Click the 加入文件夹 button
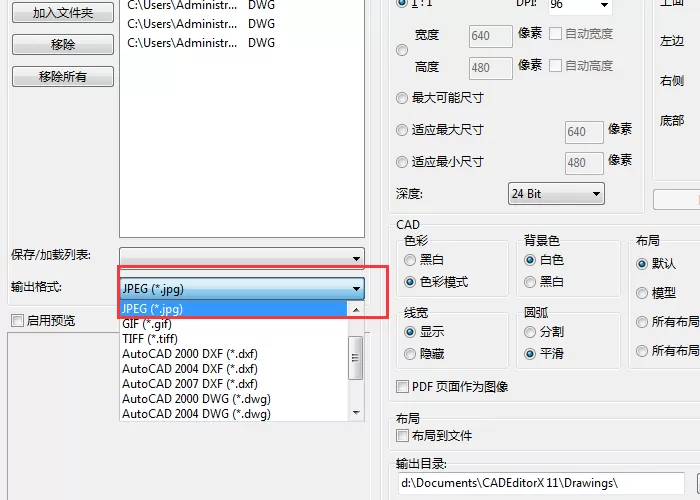700x500 pixels. (63, 12)
